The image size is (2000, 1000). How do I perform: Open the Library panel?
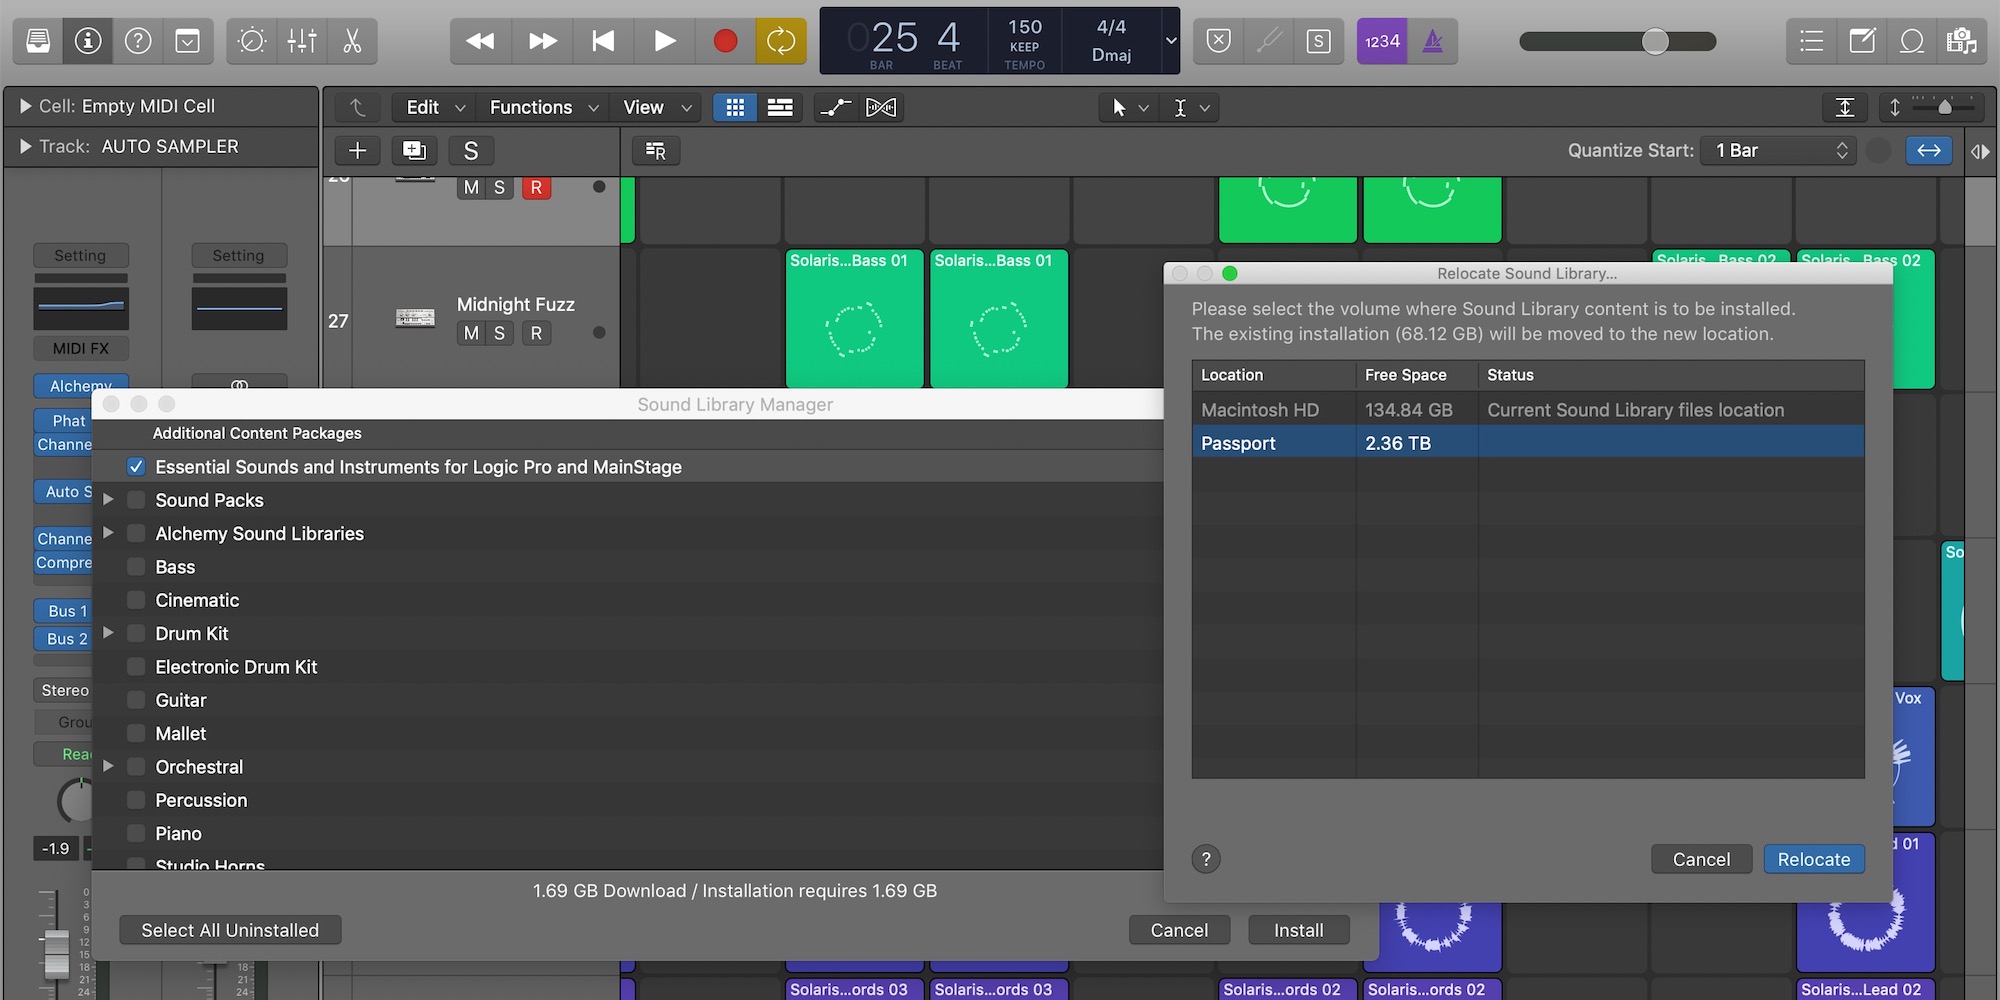click(38, 41)
